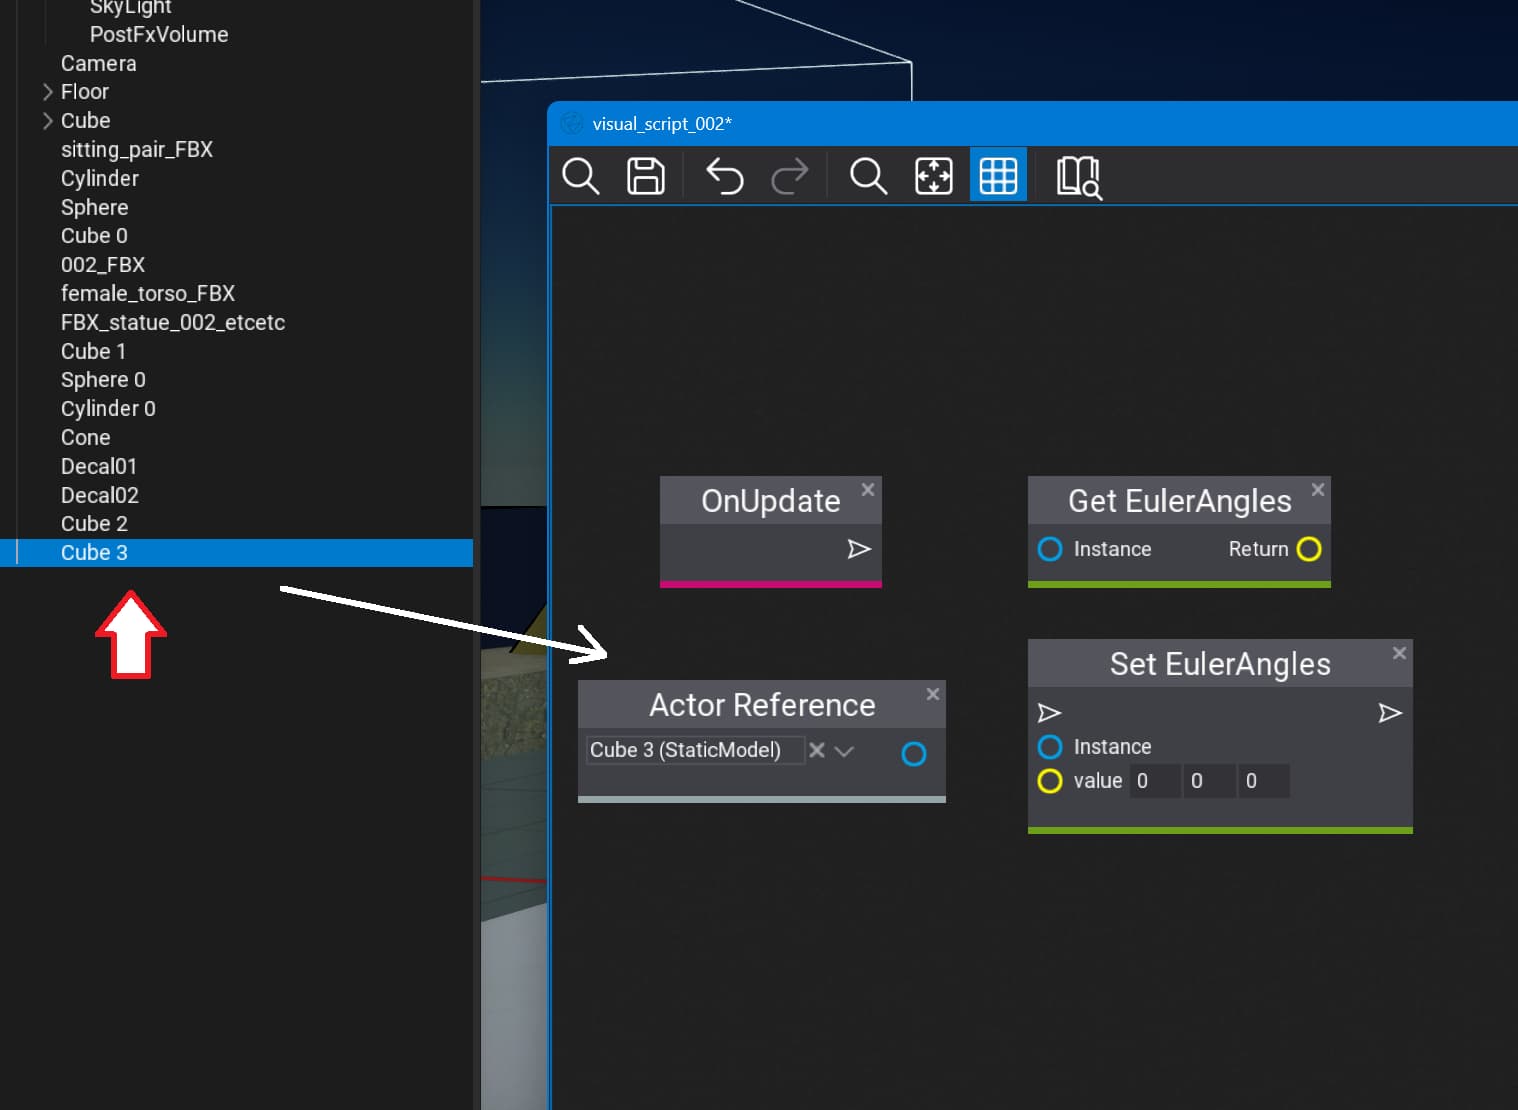Toggle the grid display button
This screenshot has width=1518, height=1110.
pos(997,176)
